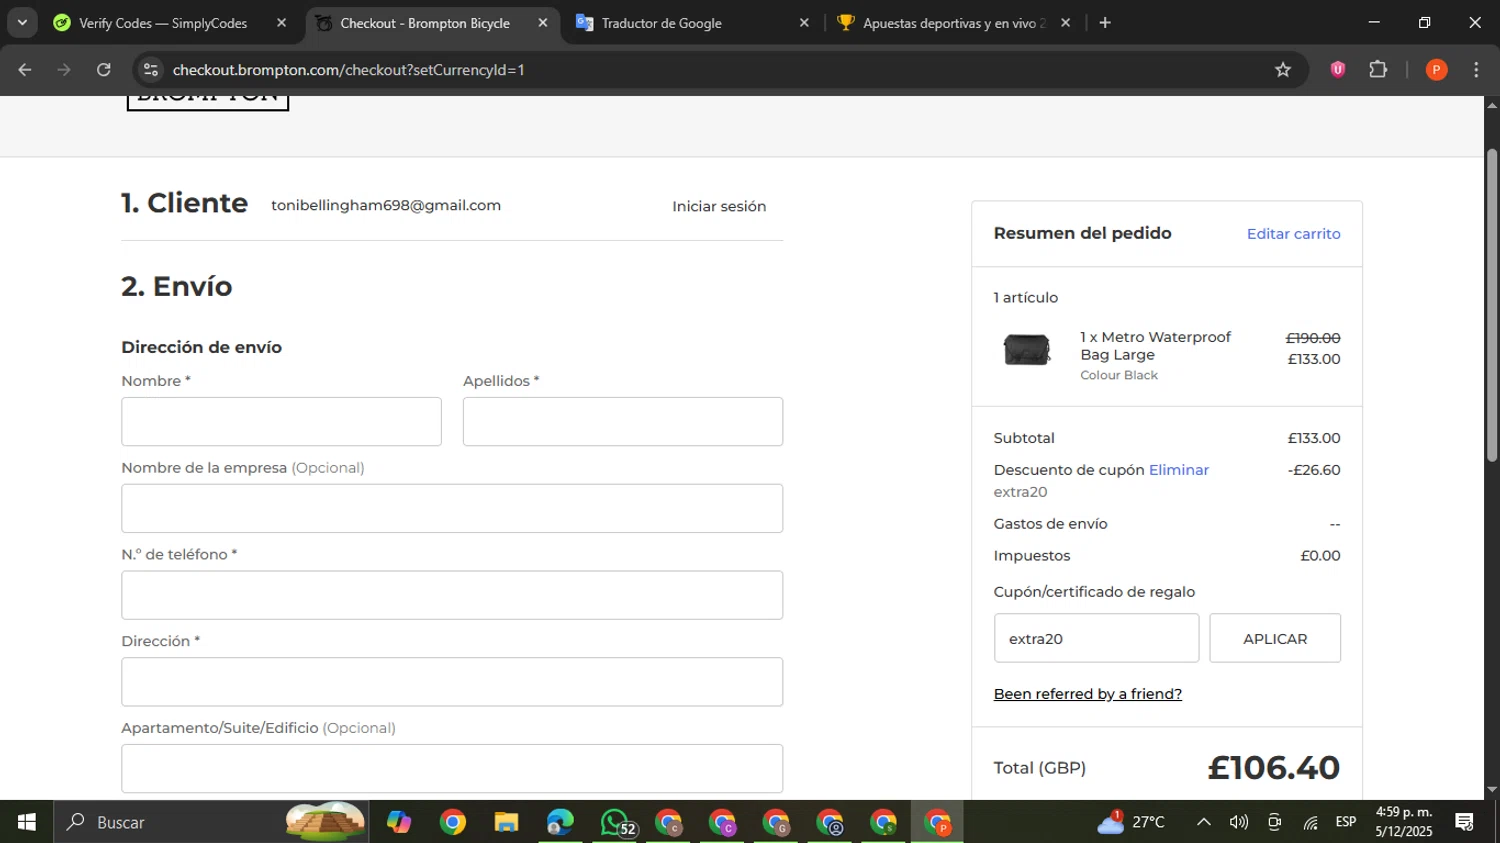Viewport: 1500px width, 843px height.
Task: Close the Verify Codes tab
Action: pyautogui.click(x=281, y=23)
